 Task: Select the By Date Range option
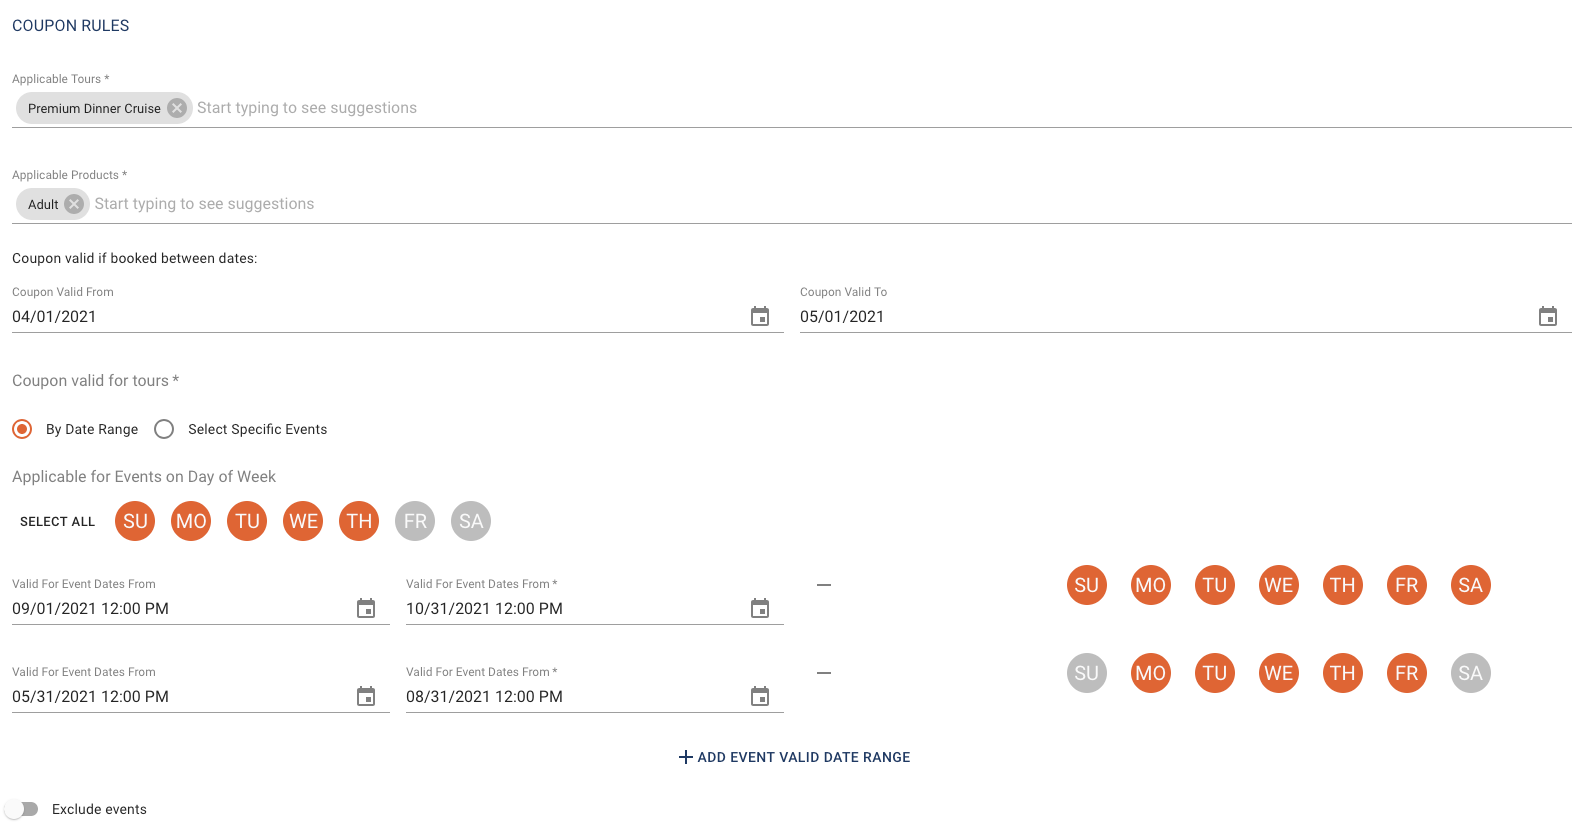pyautogui.click(x=22, y=429)
